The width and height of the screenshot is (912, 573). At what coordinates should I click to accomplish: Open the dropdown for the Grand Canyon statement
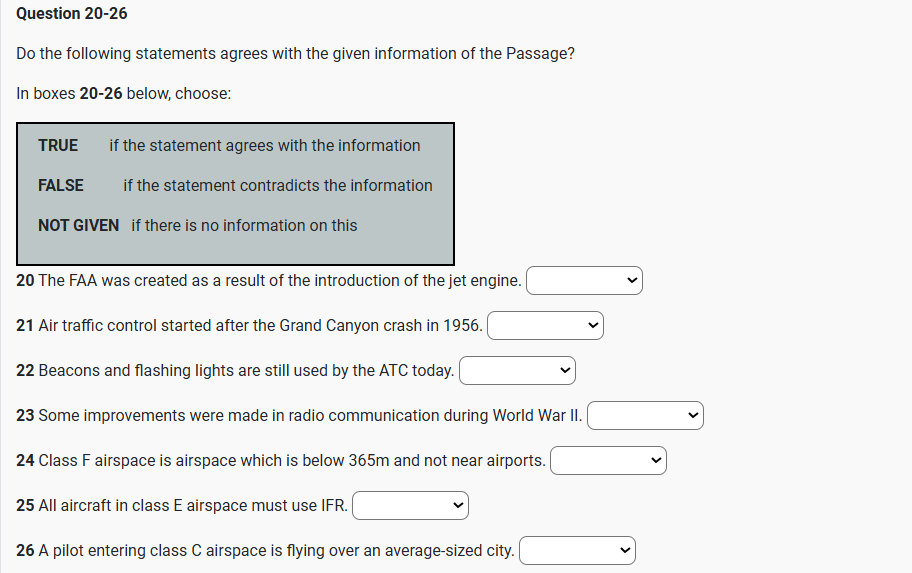click(545, 326)
